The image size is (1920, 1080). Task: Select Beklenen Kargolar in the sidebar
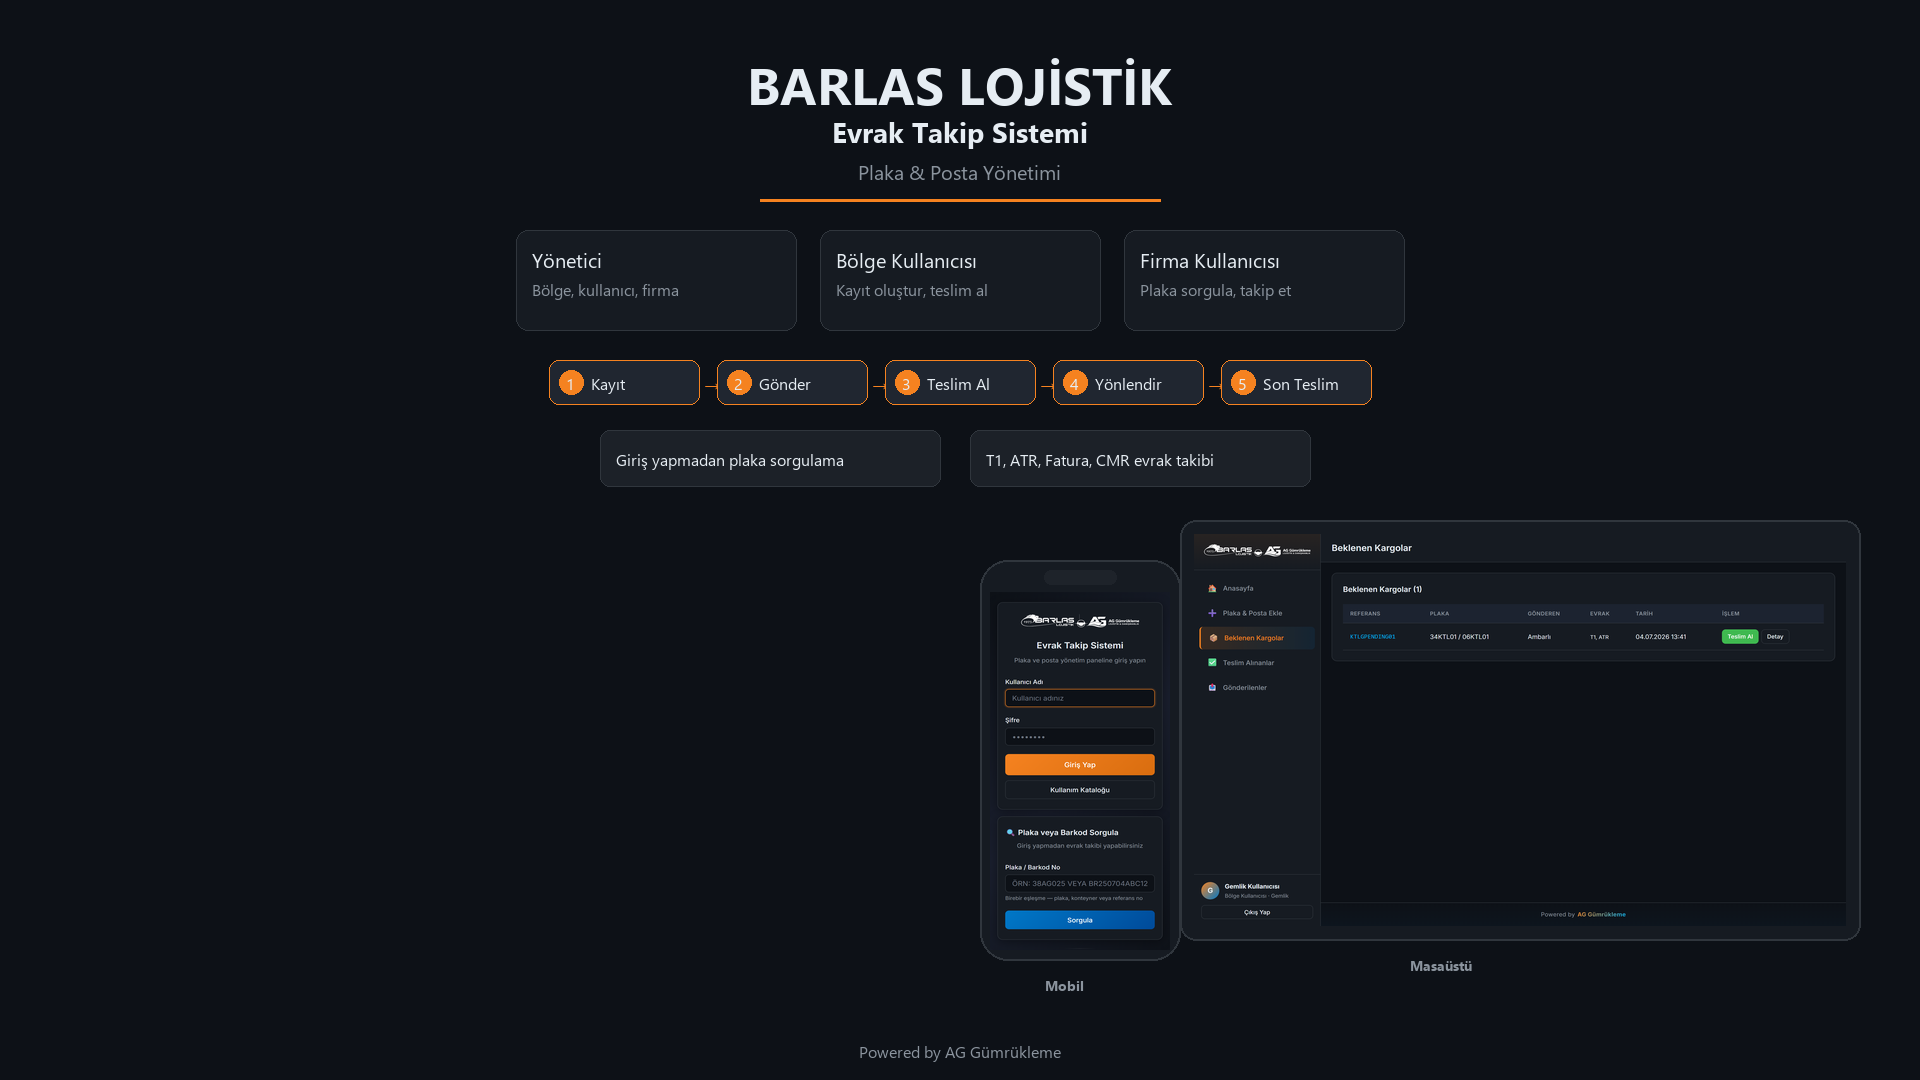(1257, 638)
